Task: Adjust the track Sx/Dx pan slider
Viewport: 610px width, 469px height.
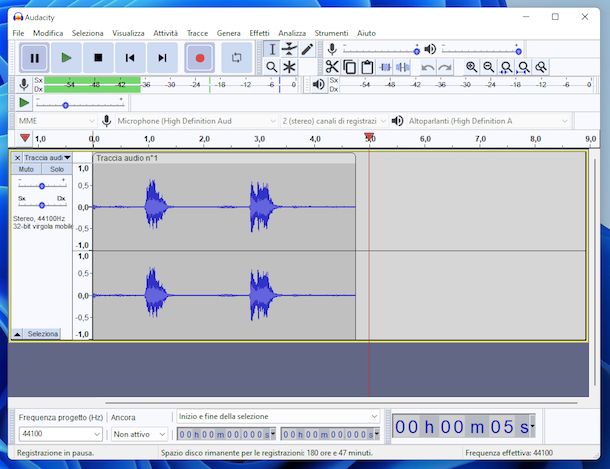Action: point(42,204)
